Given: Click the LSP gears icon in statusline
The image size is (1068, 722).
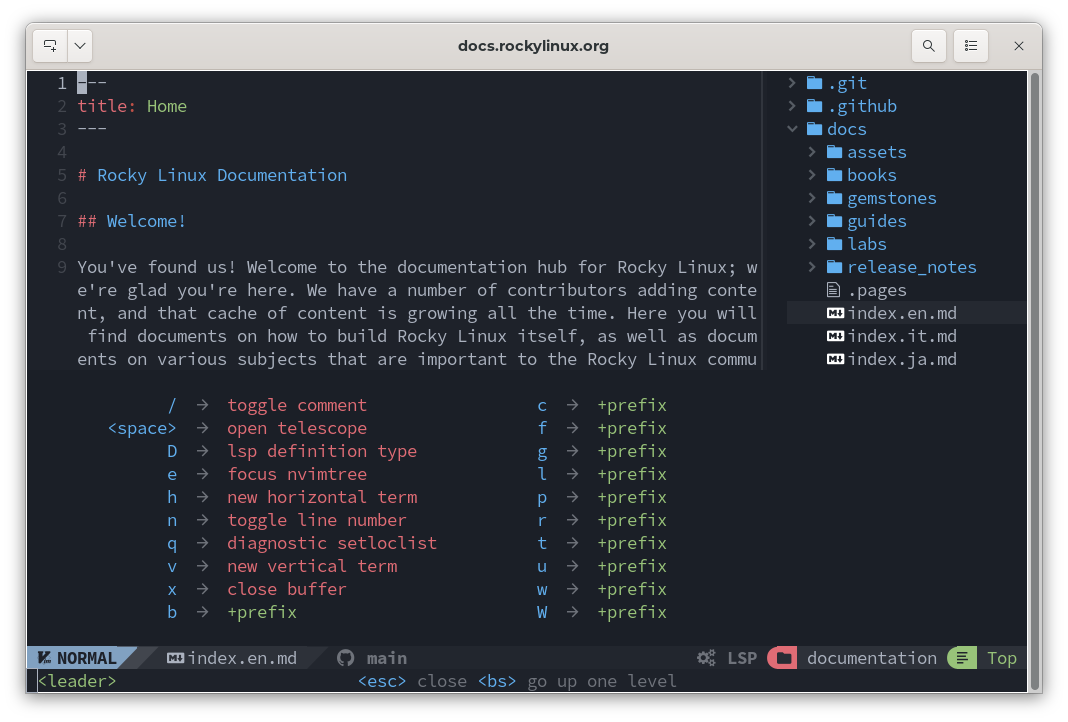Looking at the screenshot, I should tap(706, 658).
